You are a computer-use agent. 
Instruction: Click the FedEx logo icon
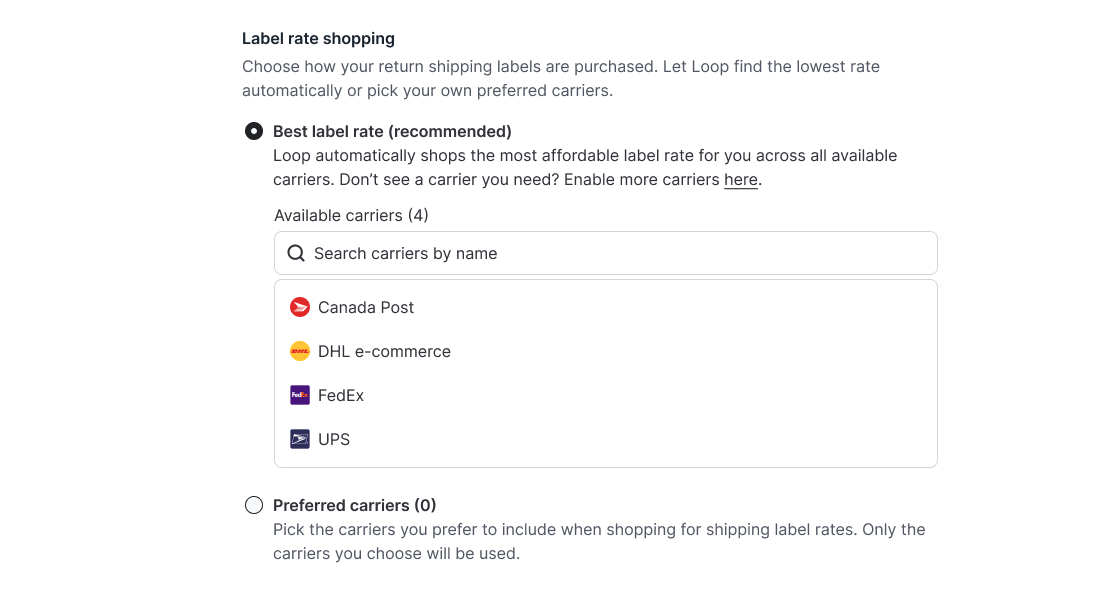point(299,395)
